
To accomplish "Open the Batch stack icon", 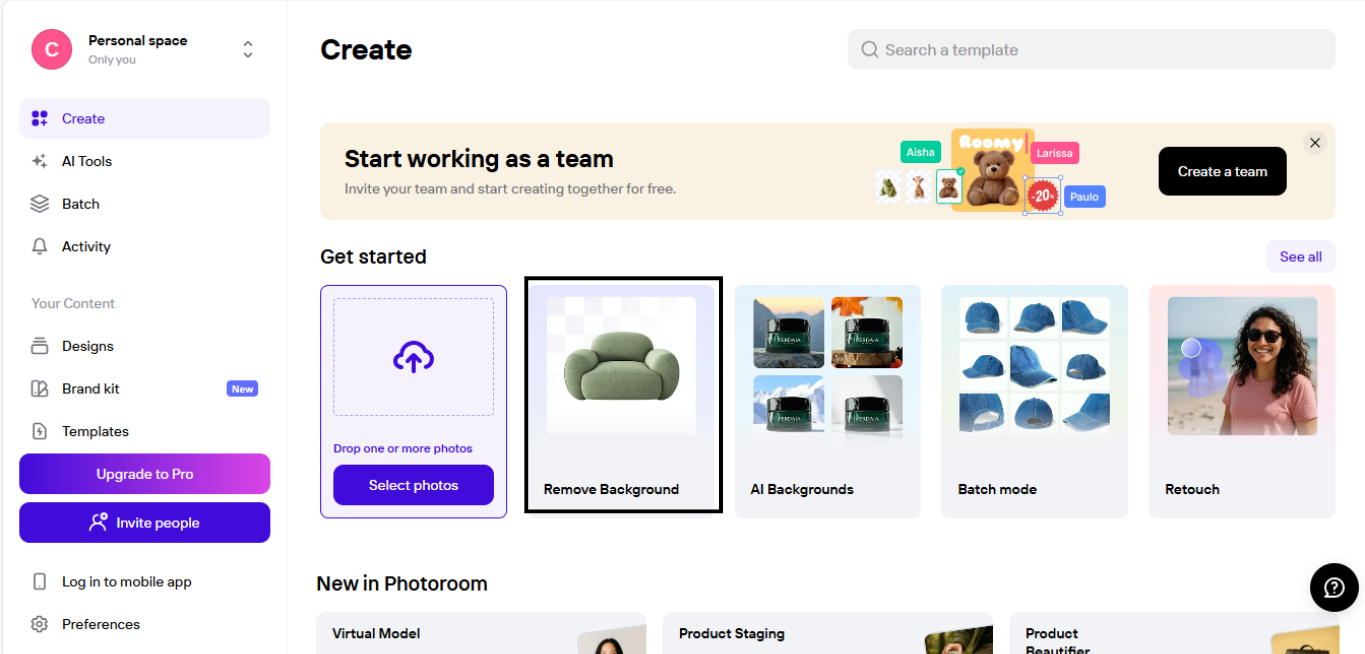I will pos(40,204).
